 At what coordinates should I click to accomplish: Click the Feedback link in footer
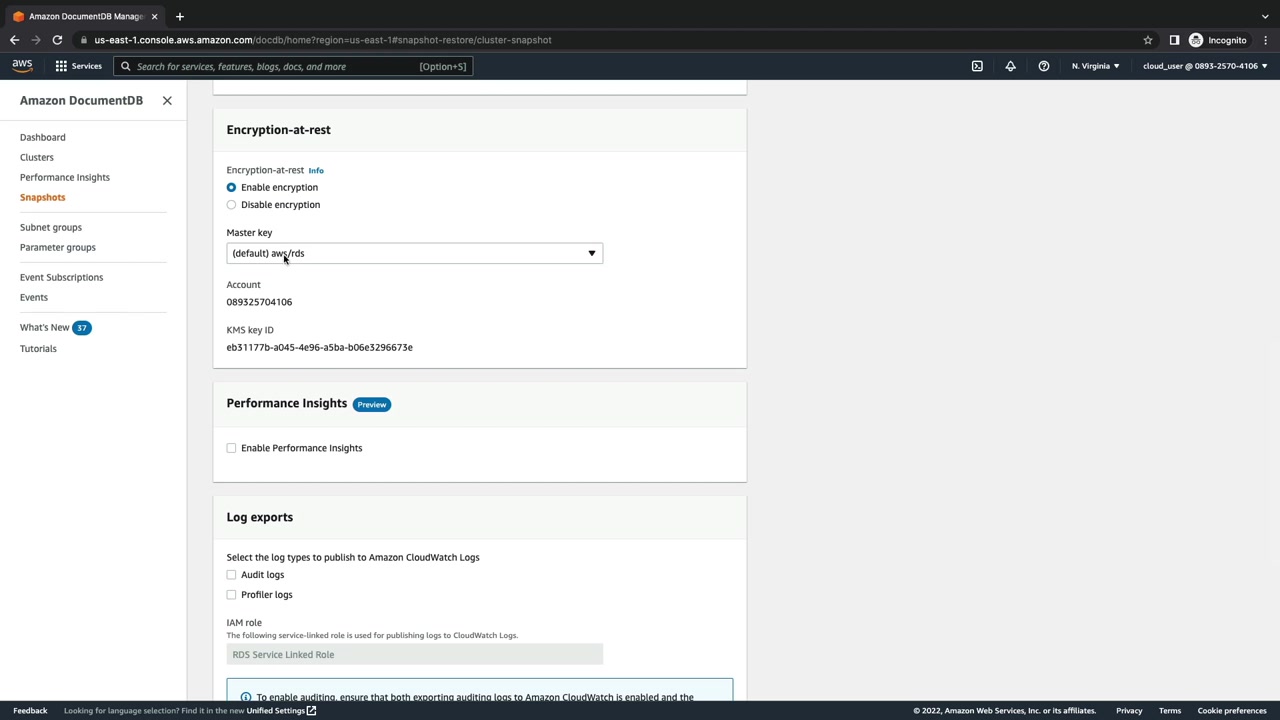coord(30,711)
